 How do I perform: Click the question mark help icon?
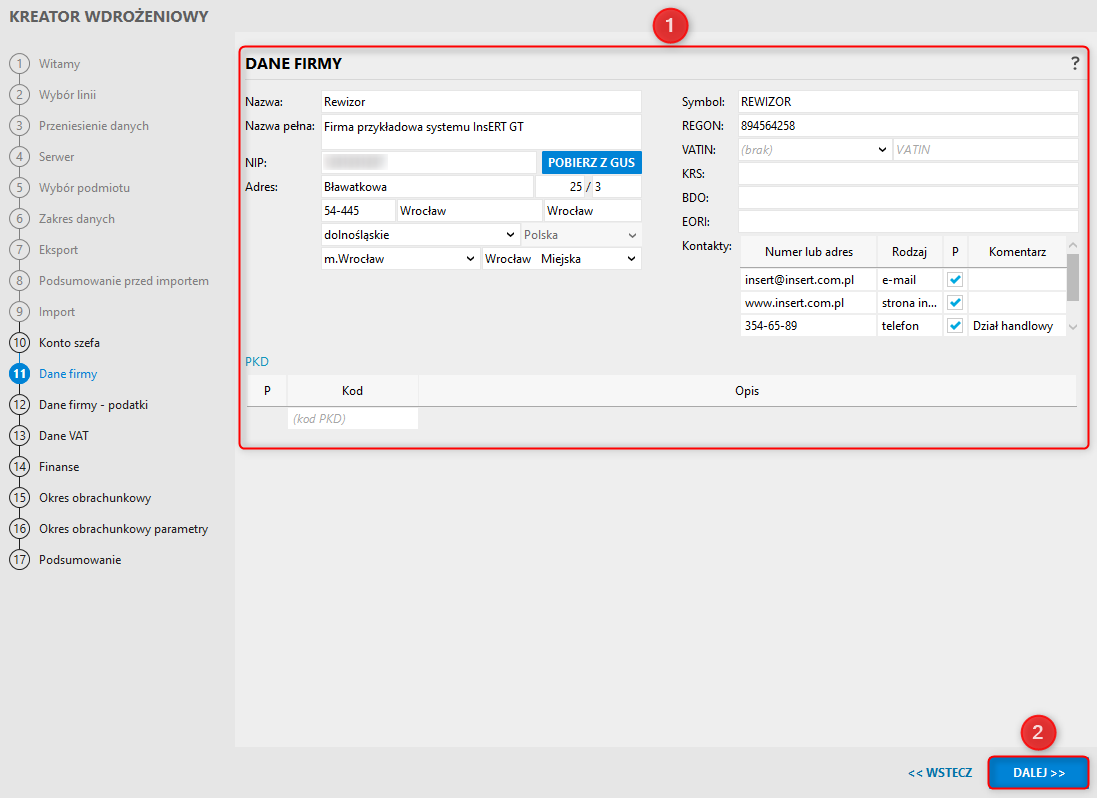click(1075, 63)
